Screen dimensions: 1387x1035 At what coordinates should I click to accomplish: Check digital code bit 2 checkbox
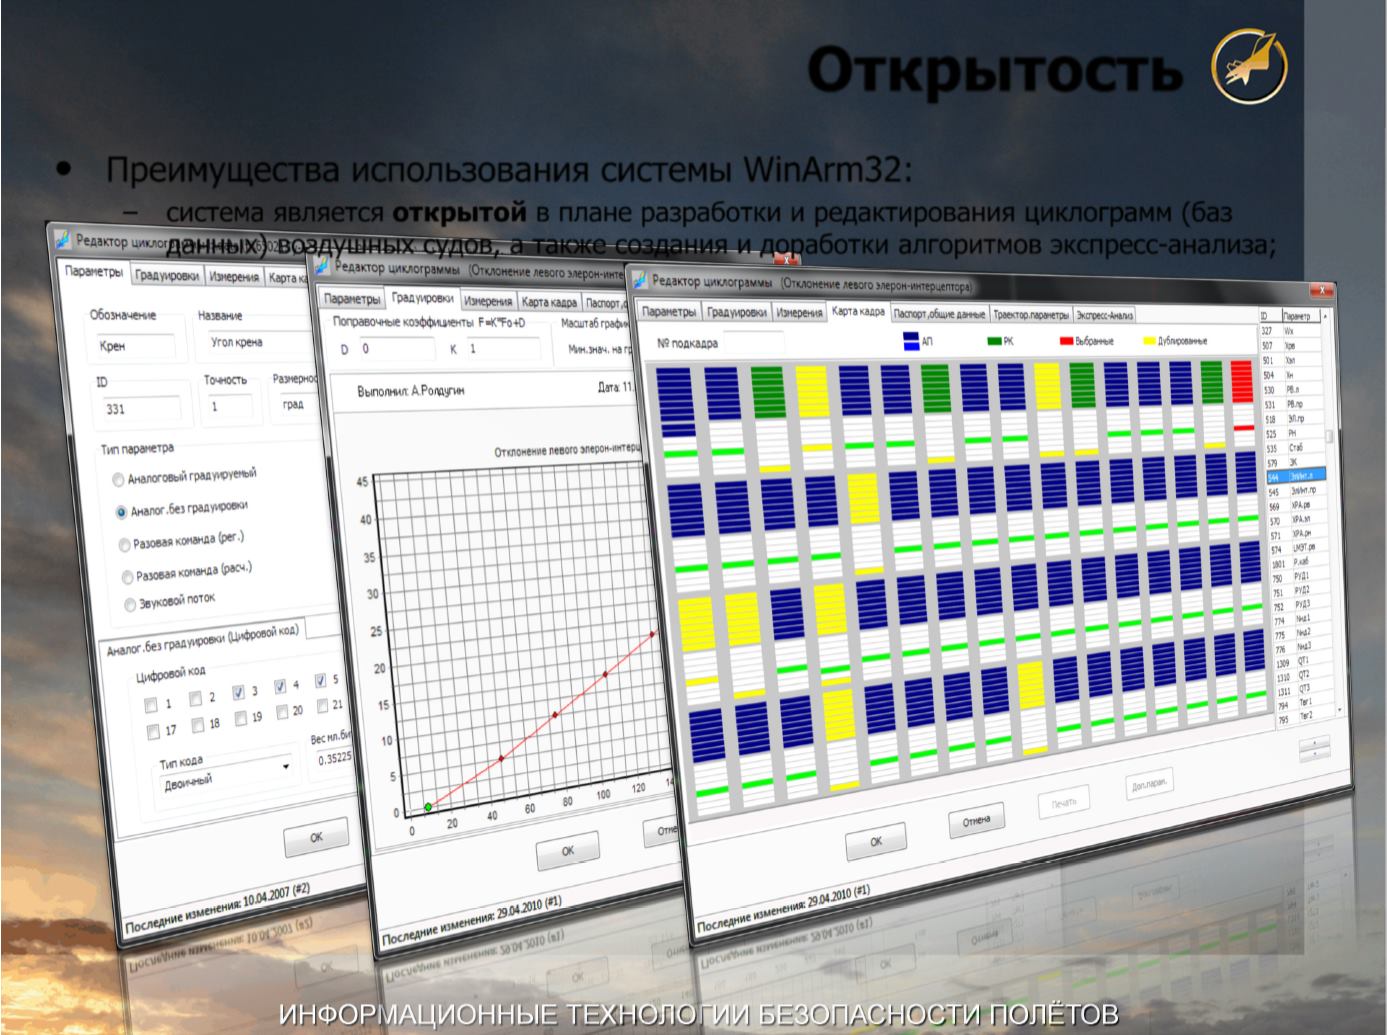(196, 698)
